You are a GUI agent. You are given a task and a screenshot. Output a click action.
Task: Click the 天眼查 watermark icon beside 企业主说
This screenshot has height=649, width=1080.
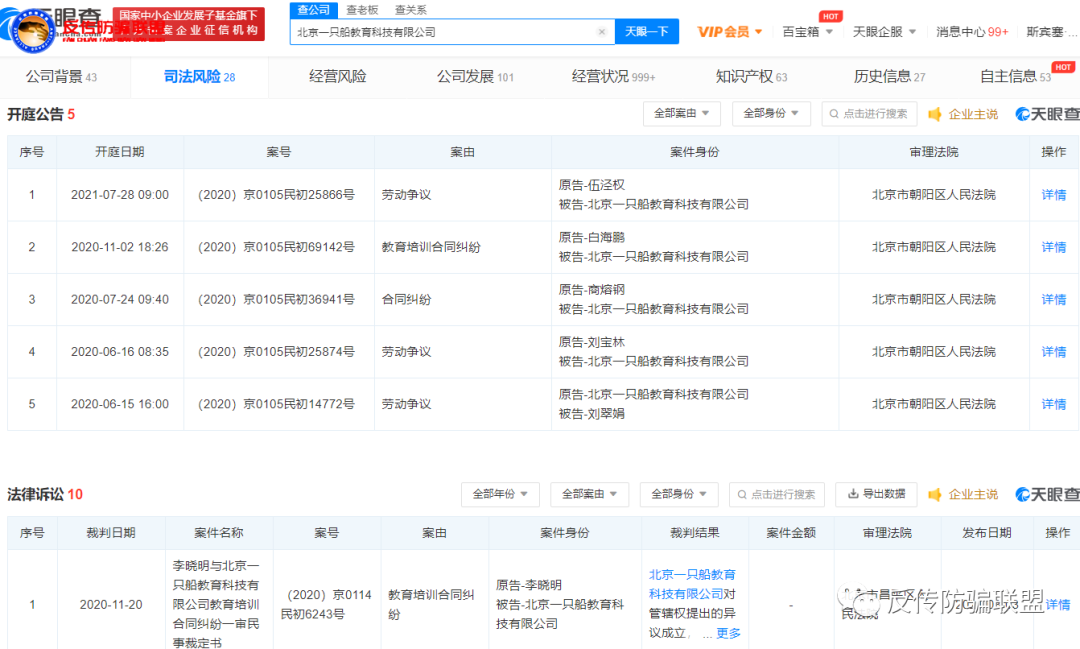pos(1021,114)
